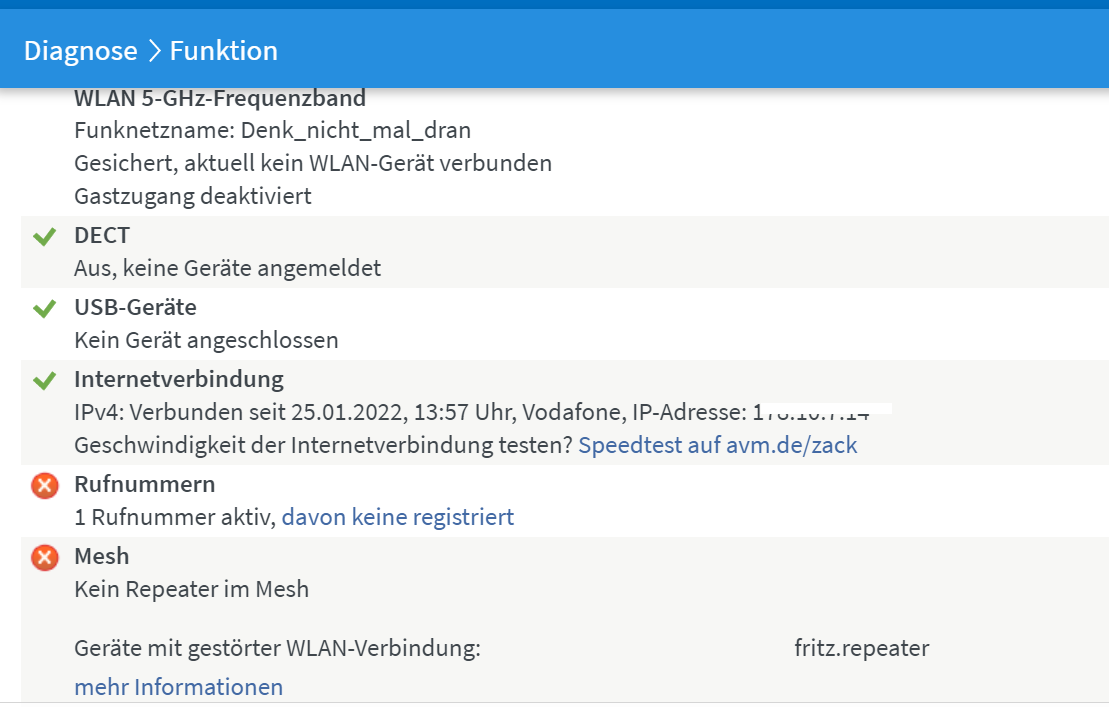Click the green checkmark for Internetverbindung
Screen dimensions: 1109x712
point(44,381)
